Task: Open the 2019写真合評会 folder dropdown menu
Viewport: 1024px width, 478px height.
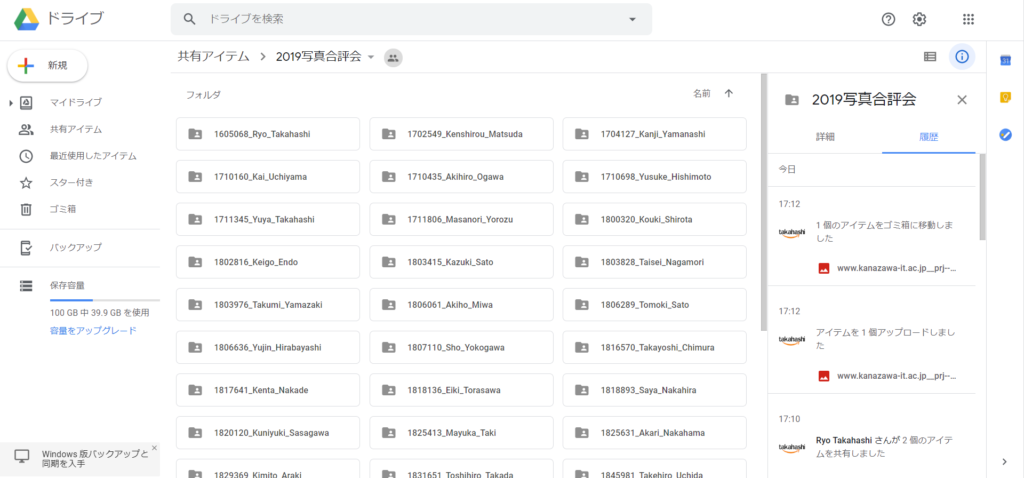Action: pos(371,57)
